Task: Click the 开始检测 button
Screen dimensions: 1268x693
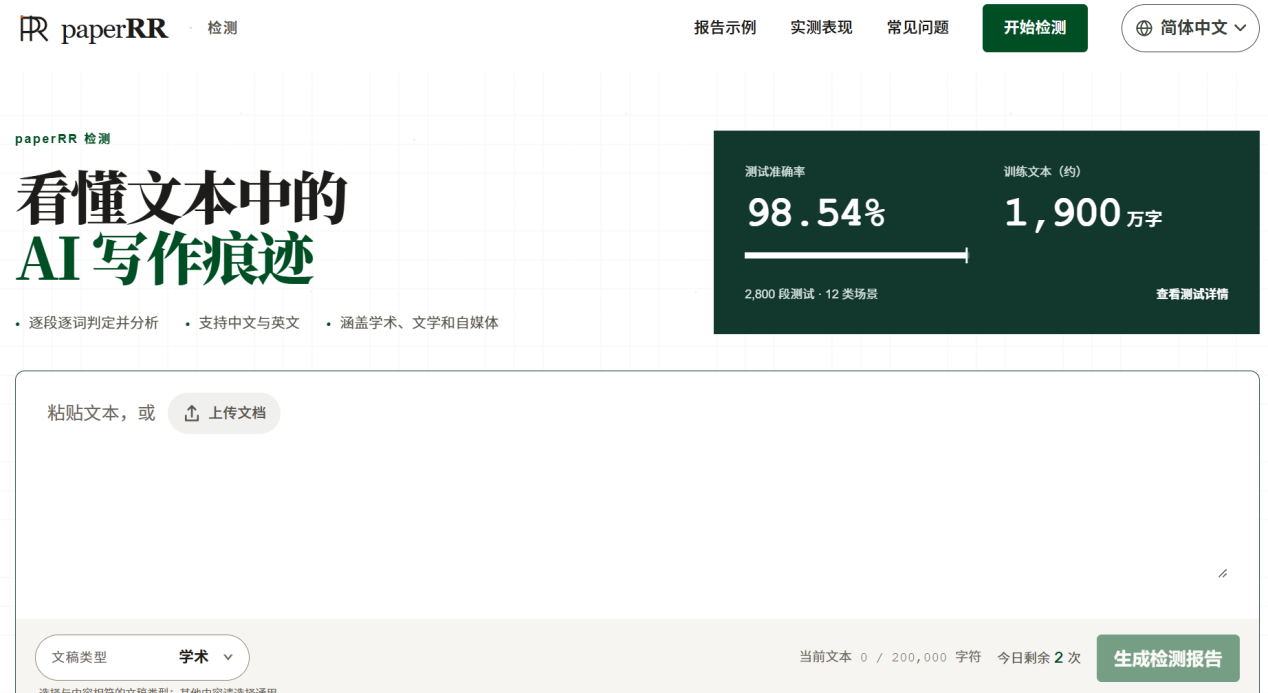Action: pyautogui.click(x=1035, y=28)
